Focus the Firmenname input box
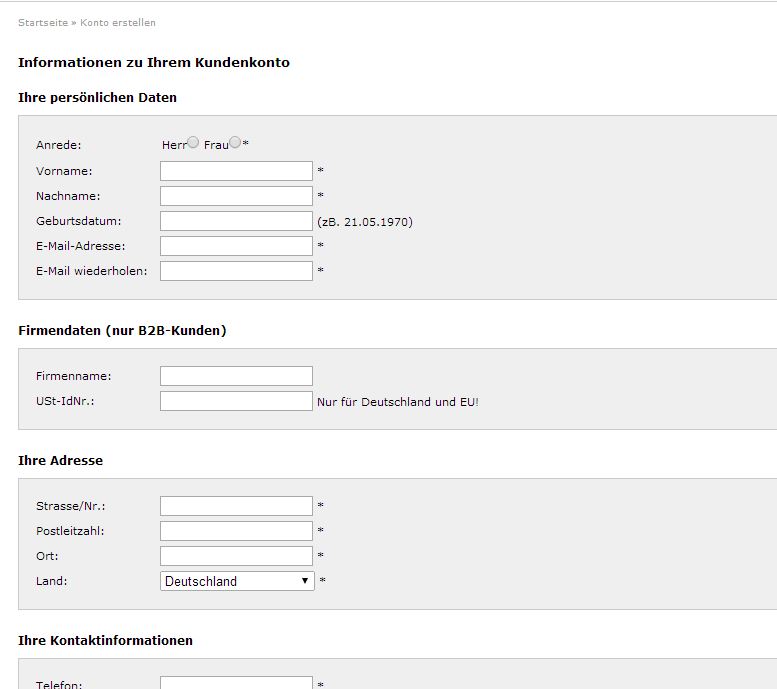 236,376
